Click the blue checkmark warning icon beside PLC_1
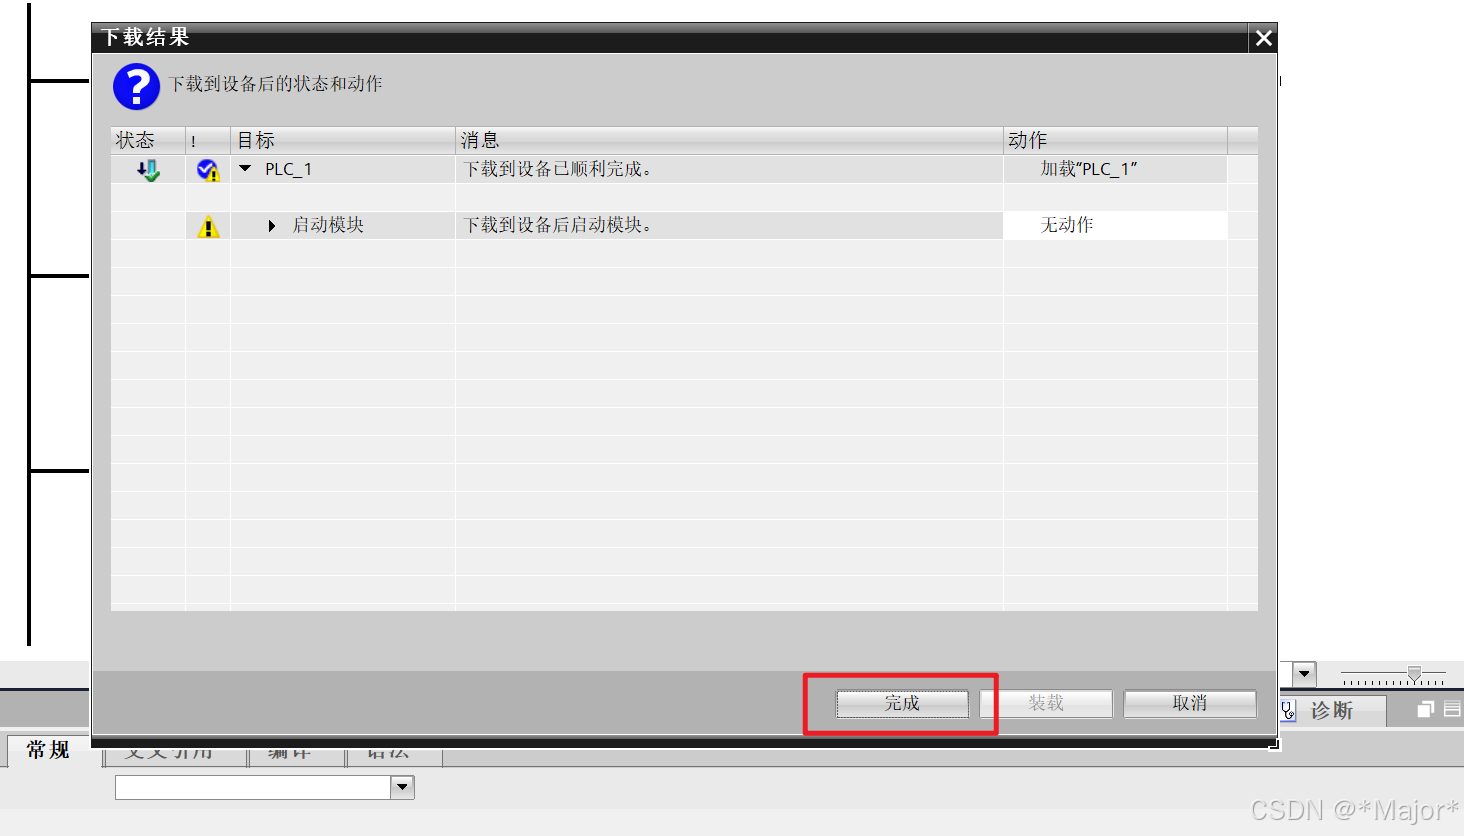The height and width of the screenshot is (836, 1464). pyautogui.click(x=207, y=169)
